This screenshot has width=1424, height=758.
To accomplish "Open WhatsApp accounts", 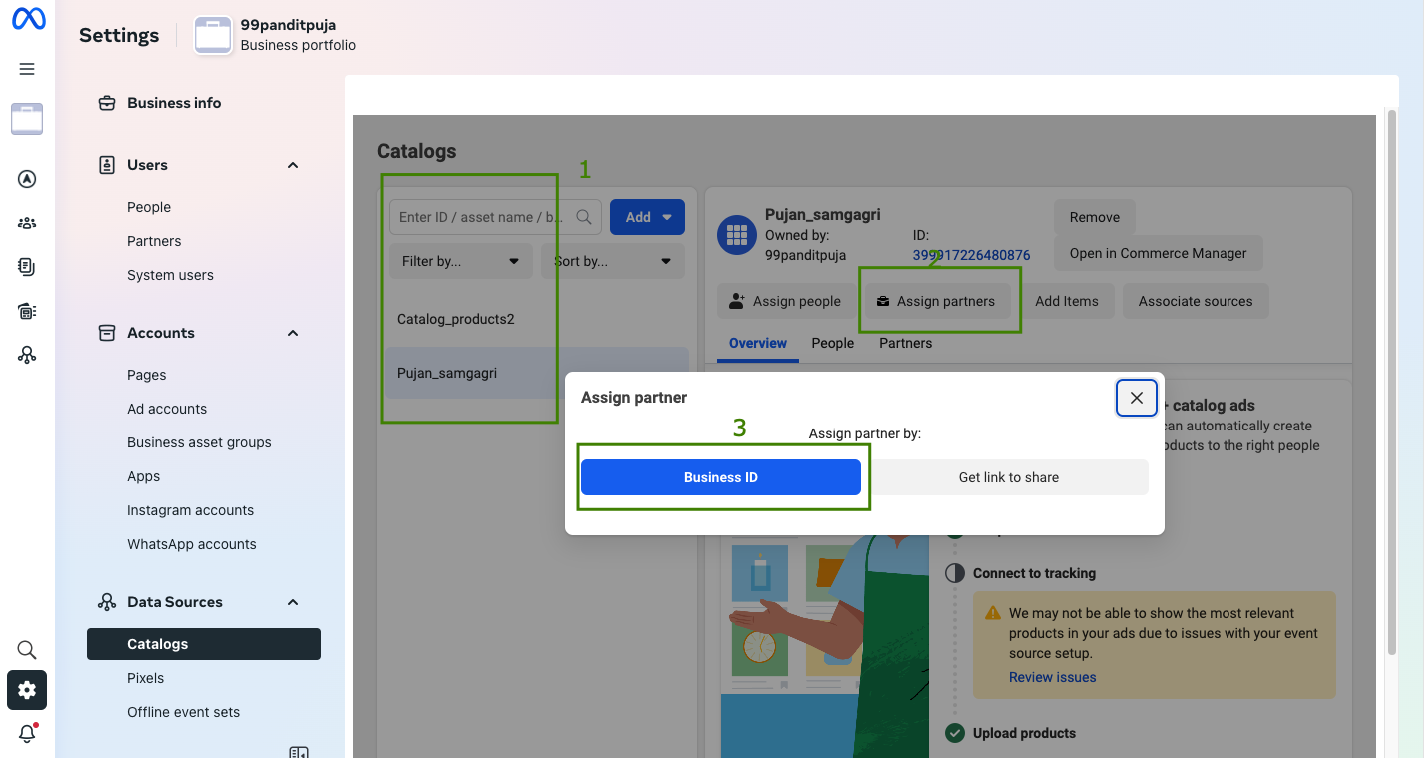I will (191, 544).
